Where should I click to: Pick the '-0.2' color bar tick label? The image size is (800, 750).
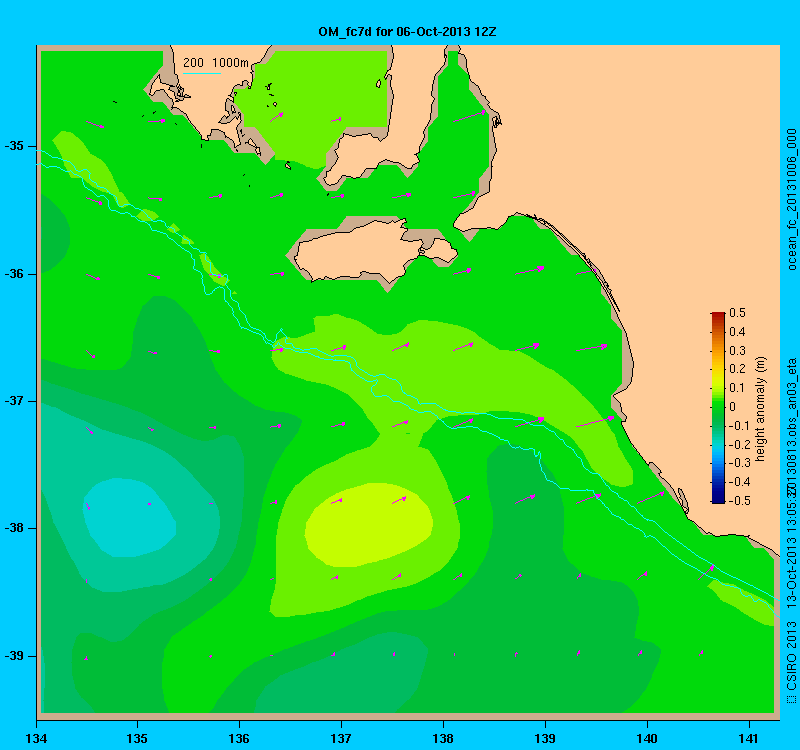(739, 444)
